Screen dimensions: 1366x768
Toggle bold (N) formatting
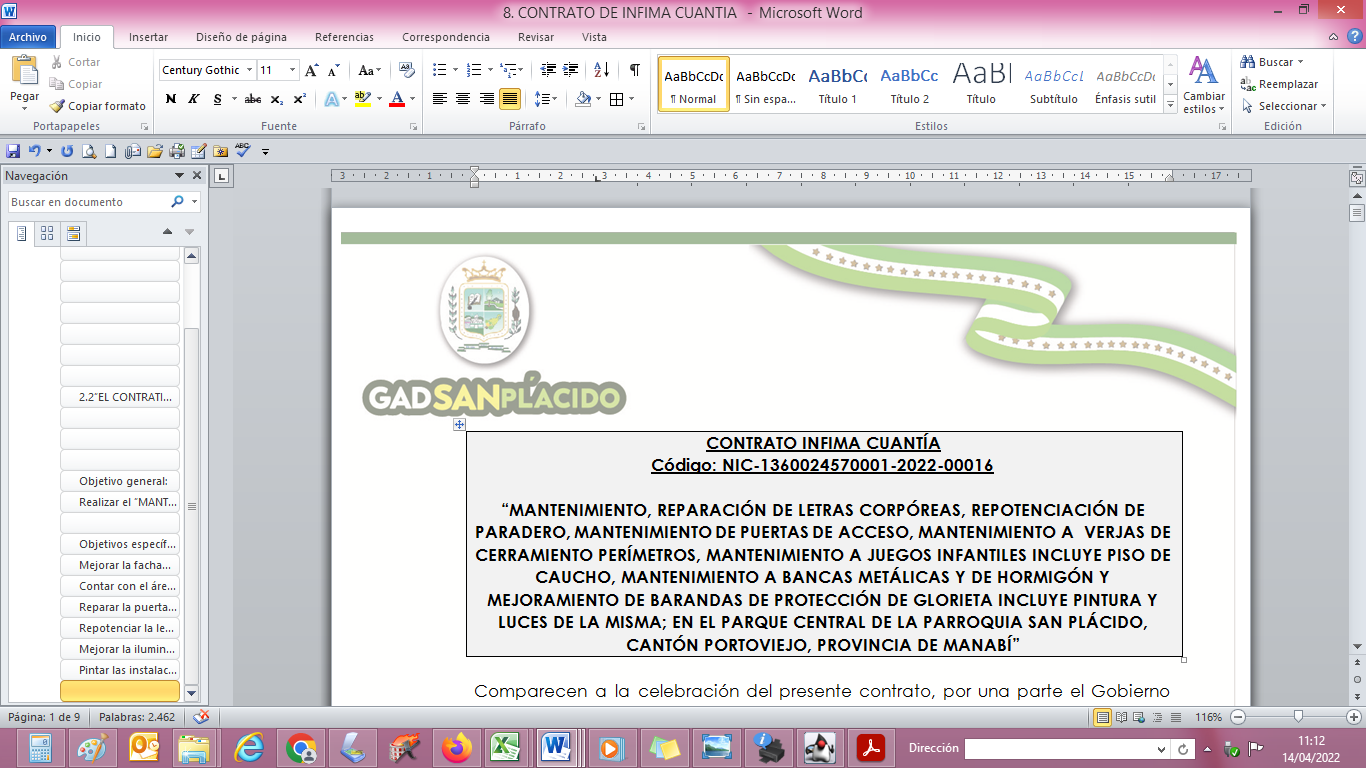tap(171, 99)
